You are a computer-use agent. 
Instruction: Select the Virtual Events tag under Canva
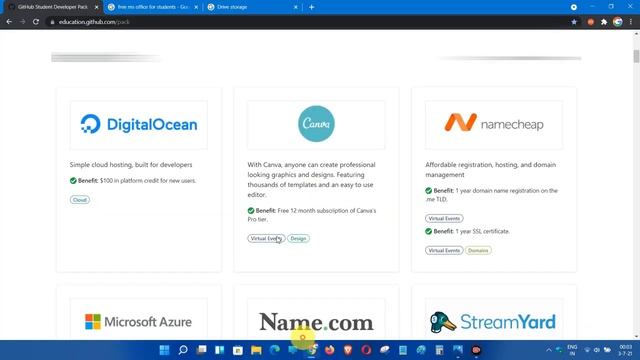[x=266, y=238]
